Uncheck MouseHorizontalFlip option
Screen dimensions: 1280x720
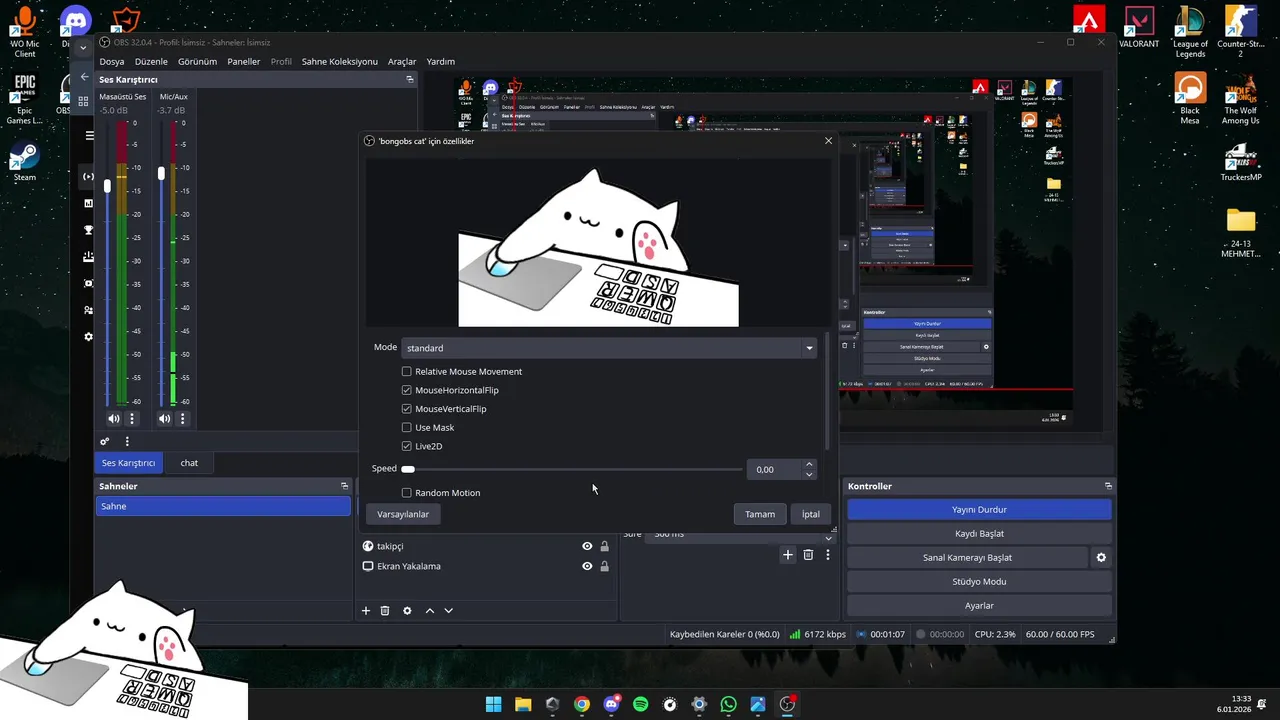point(407,390)
